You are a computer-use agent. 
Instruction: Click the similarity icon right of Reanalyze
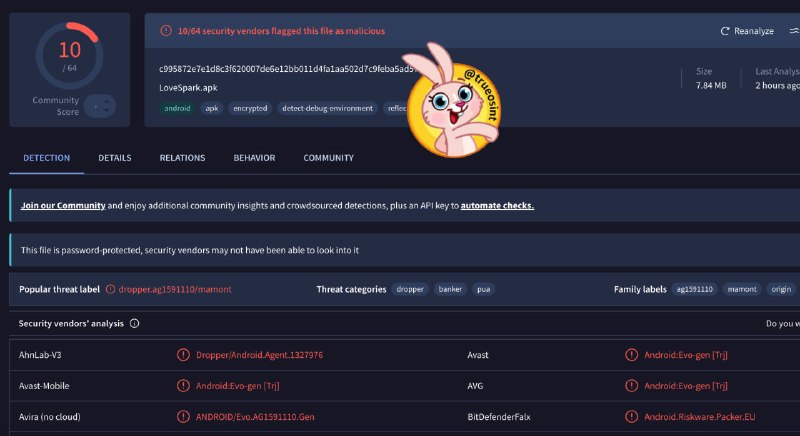[794, 31]
